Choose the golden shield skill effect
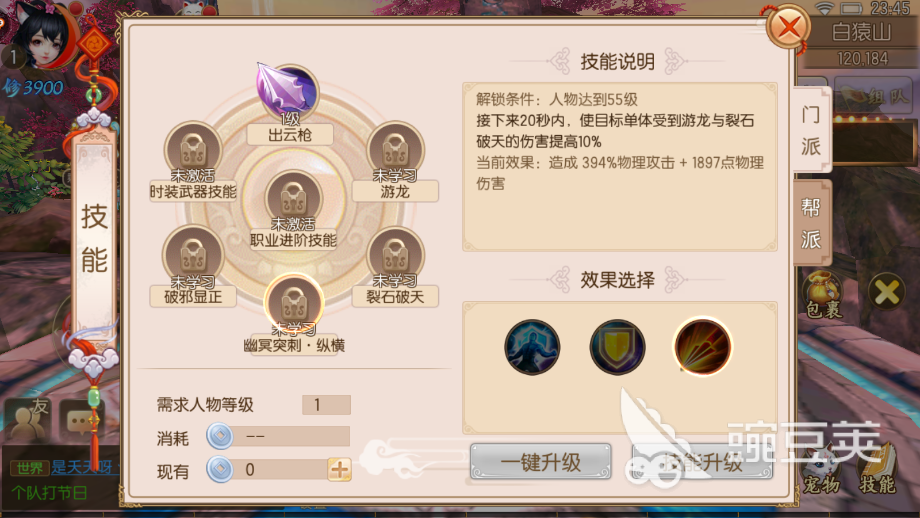The width and height of the screenshot is (920, 518). tap(617, 347)
